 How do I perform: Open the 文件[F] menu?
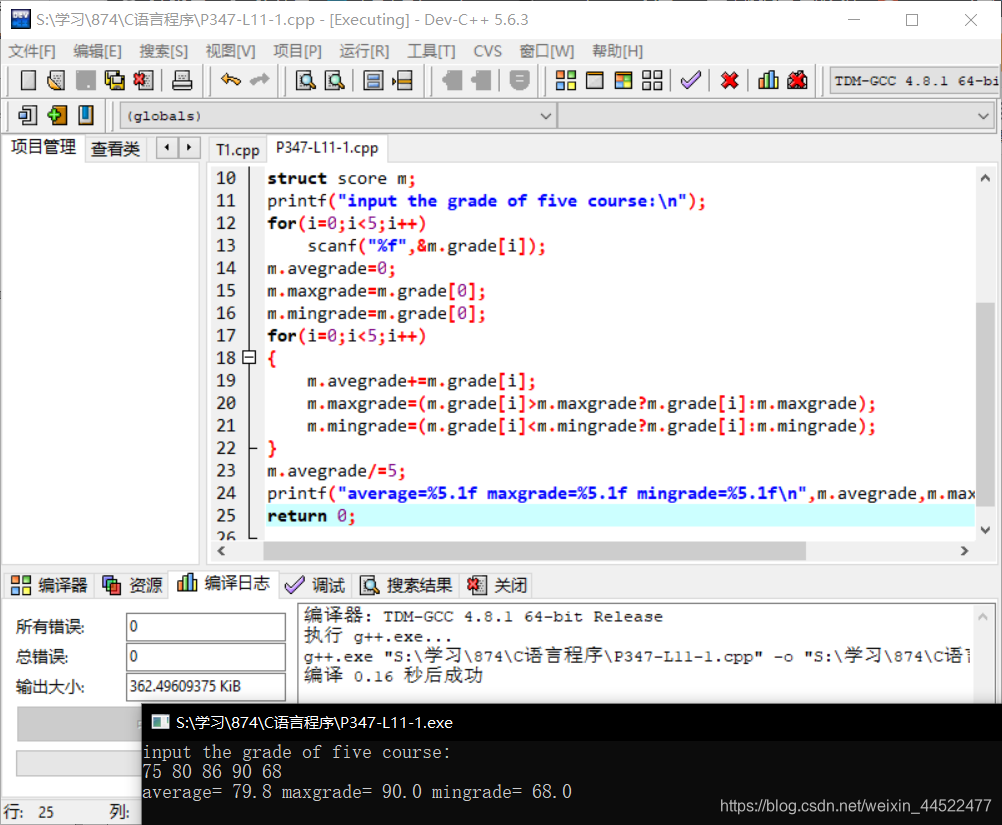[31, 51]
